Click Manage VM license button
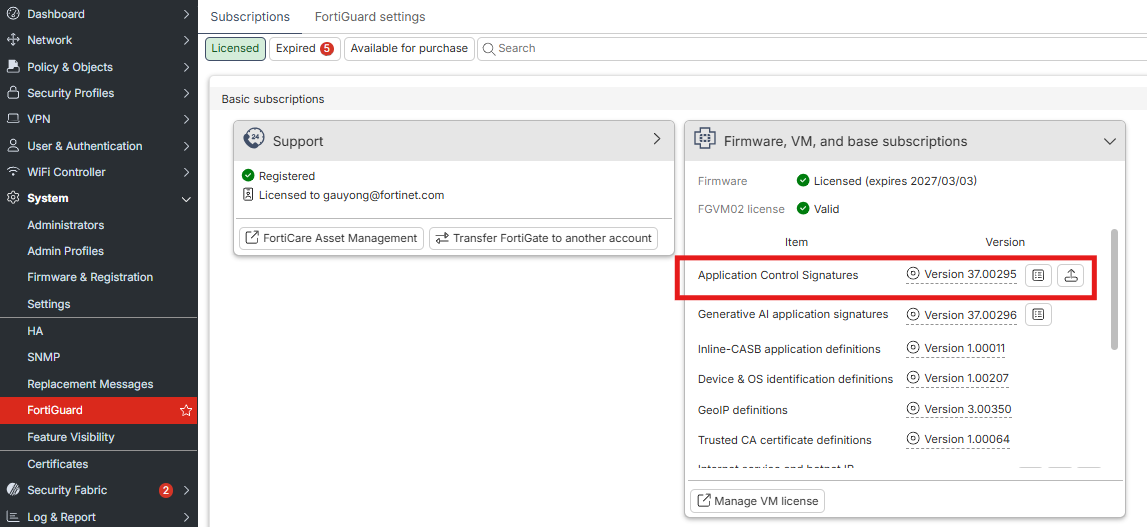 pyautogui.click(x=757, y=501)
